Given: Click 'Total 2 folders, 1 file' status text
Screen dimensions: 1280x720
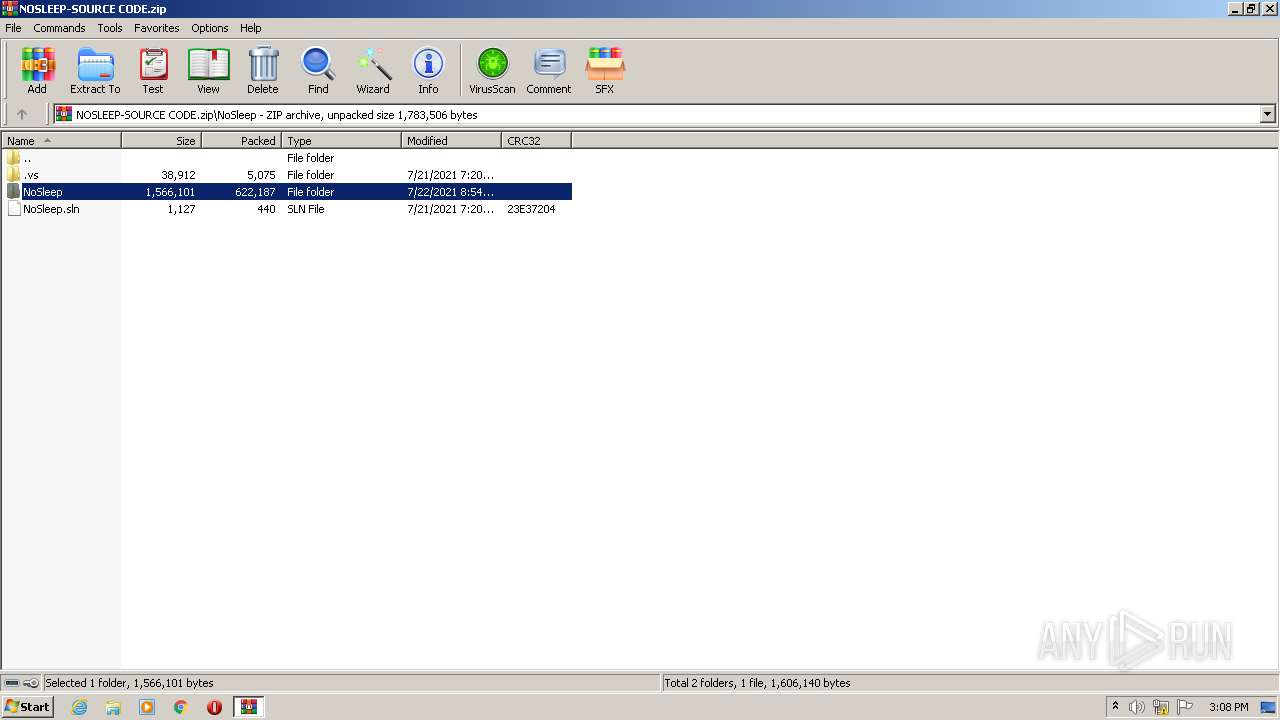Looking at the screenshot, I should [x=758, y=683].
